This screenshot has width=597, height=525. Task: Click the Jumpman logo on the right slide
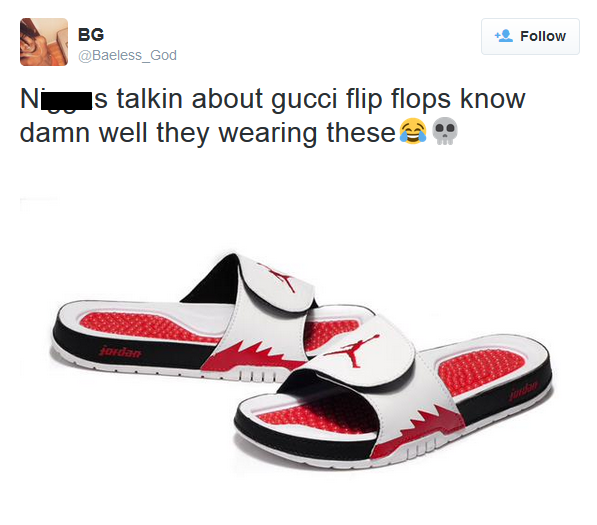(x=349, y=350)
